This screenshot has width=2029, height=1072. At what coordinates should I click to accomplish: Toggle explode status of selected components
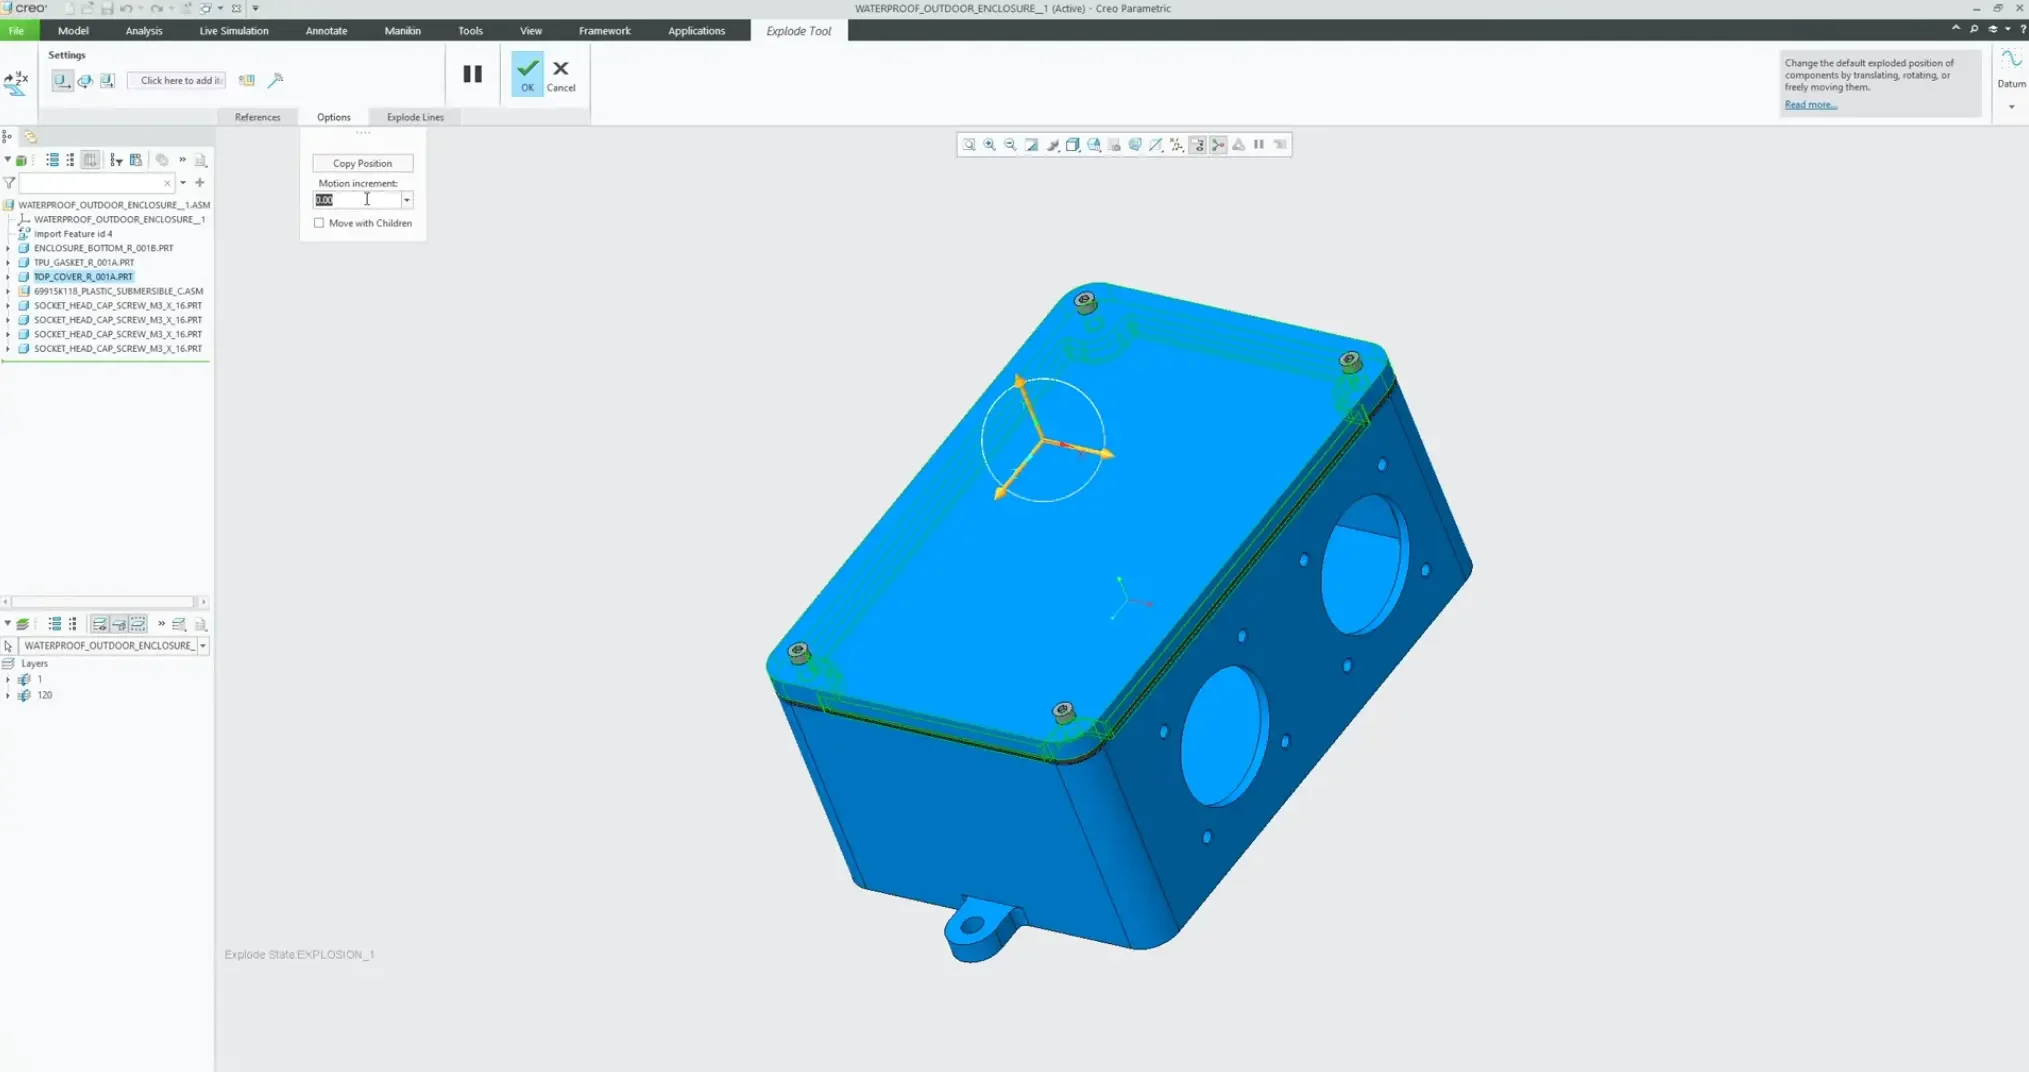246,80
